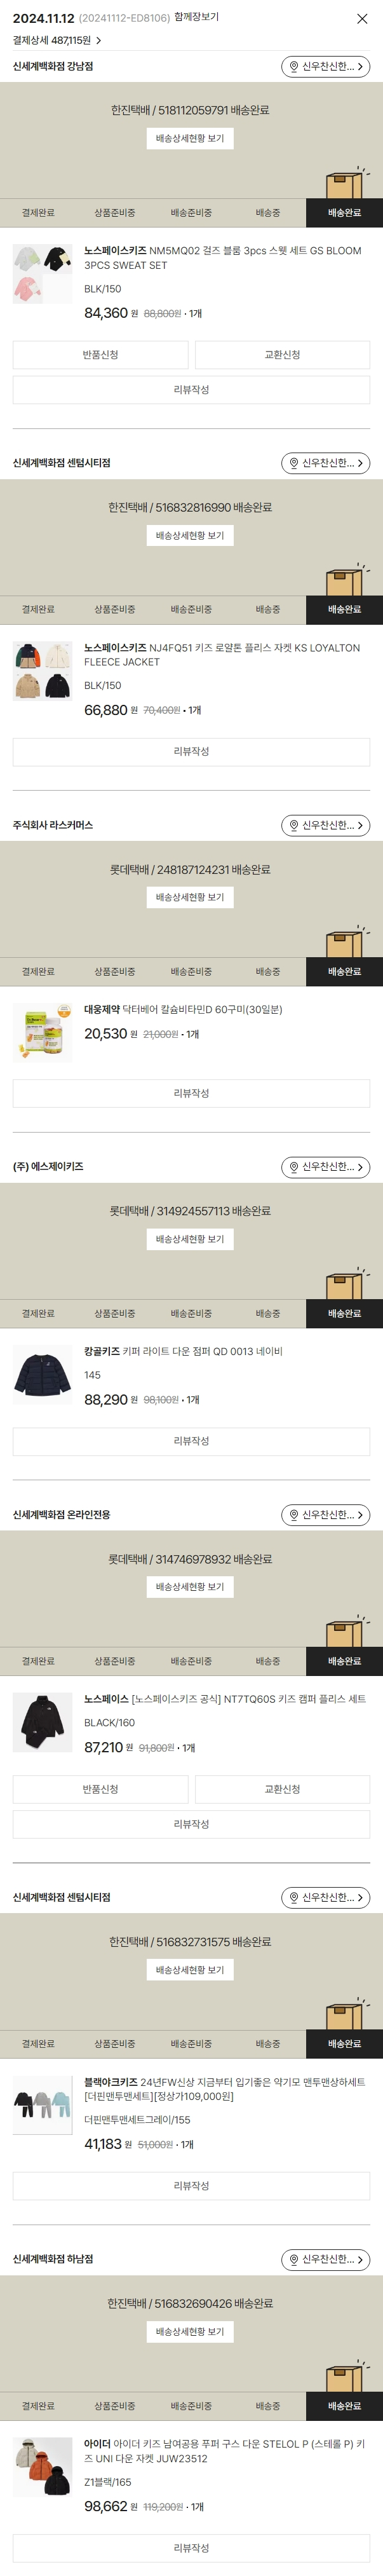The width and height of the screenshot is (383, 2576).
Task: Open 대웅제약 닥터베어 vitamin thumbnail
Action: click(42, 1031)
